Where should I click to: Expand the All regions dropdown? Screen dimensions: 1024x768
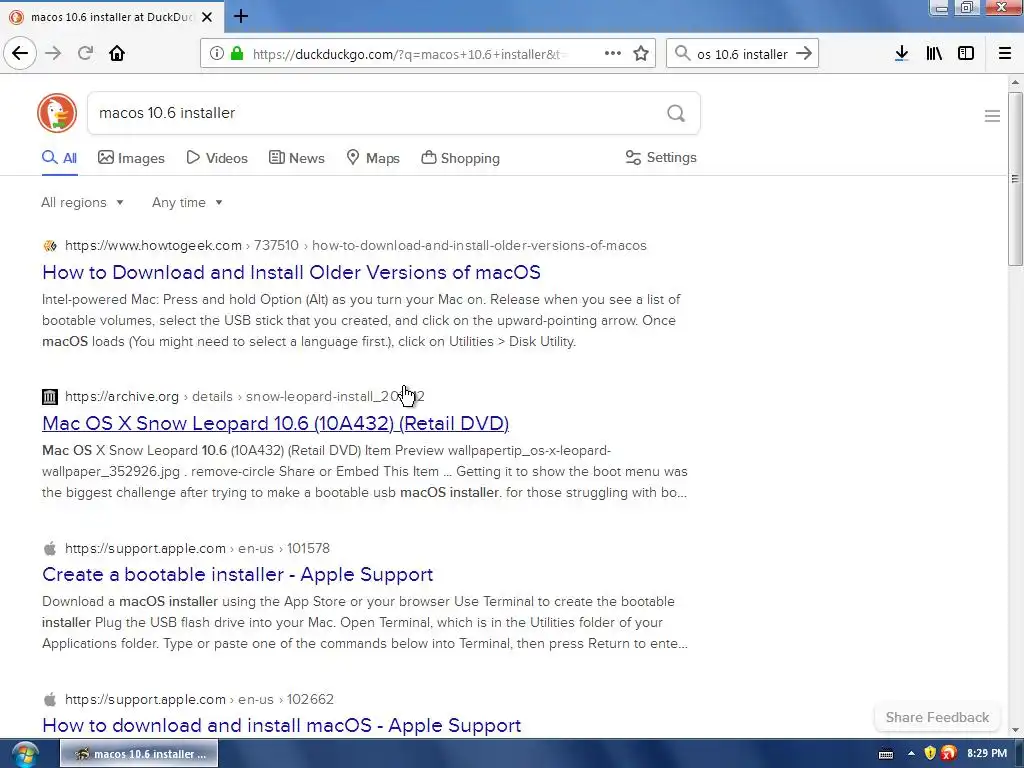(82, 202)
